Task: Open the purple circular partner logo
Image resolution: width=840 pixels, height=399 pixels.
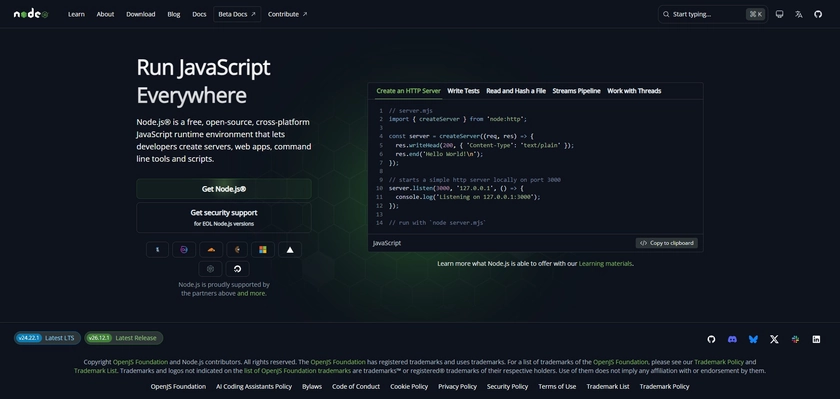Action: [184, 250]
